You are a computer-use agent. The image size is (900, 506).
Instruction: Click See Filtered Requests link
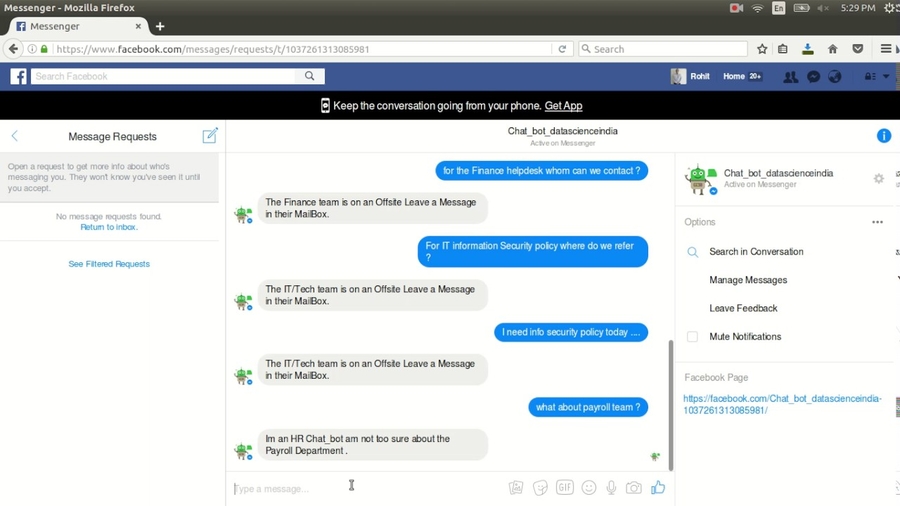click(109, 264)
